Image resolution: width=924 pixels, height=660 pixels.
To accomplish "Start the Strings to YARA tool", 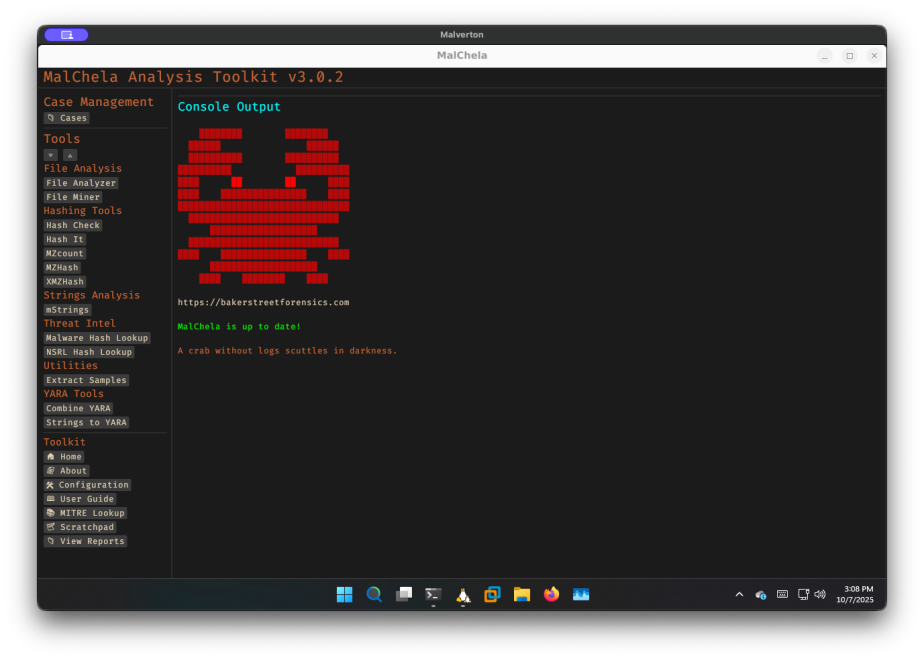I will coord(86,422).
